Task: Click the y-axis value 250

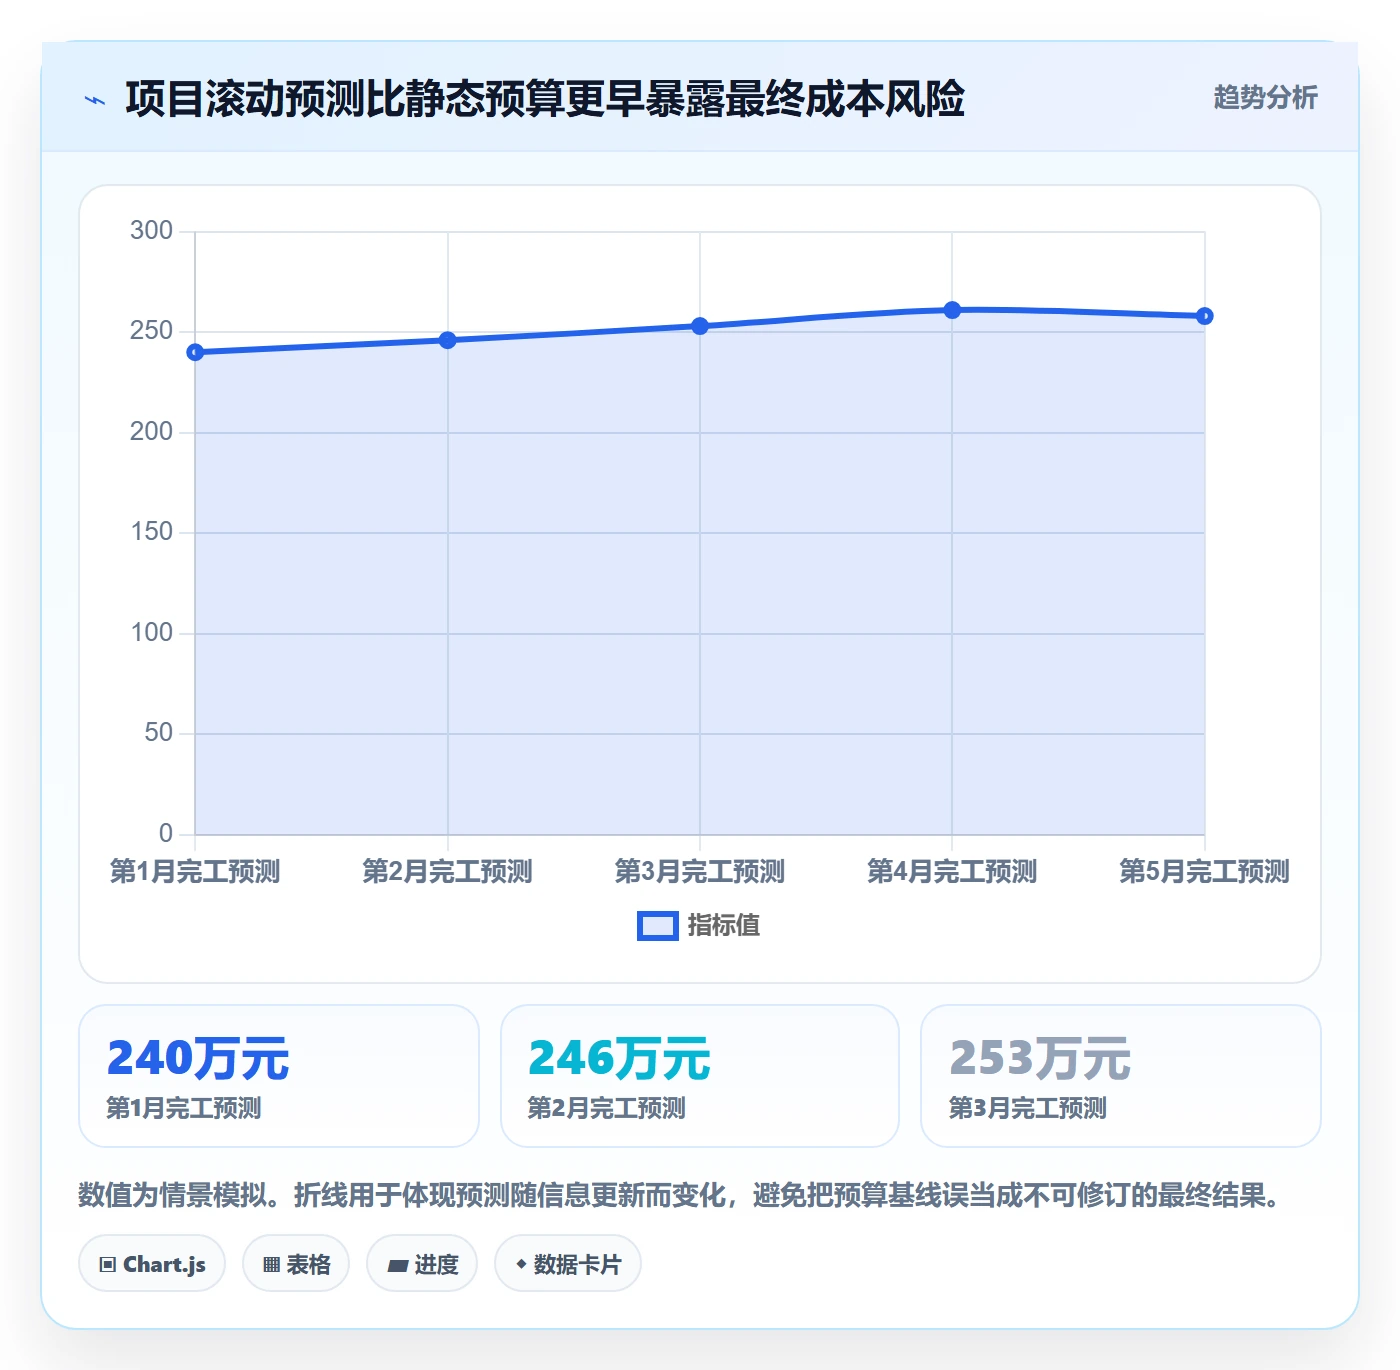Action: (x=152, y=331)
